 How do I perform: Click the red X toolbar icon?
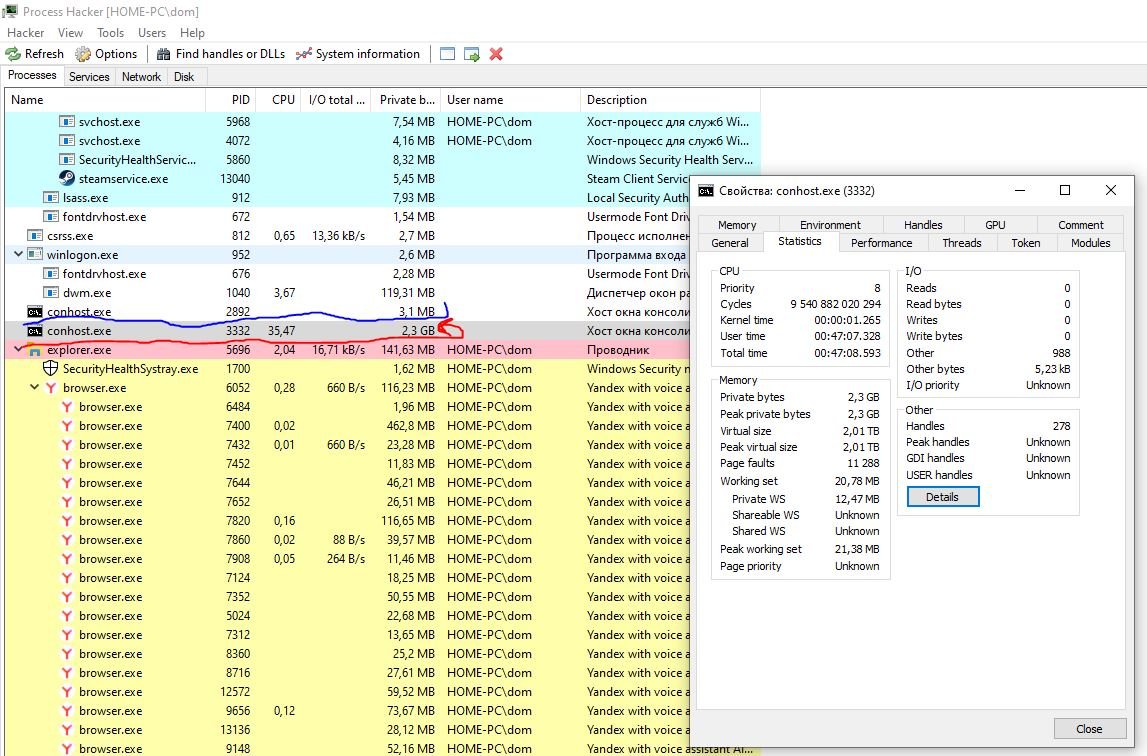[496, 54]
